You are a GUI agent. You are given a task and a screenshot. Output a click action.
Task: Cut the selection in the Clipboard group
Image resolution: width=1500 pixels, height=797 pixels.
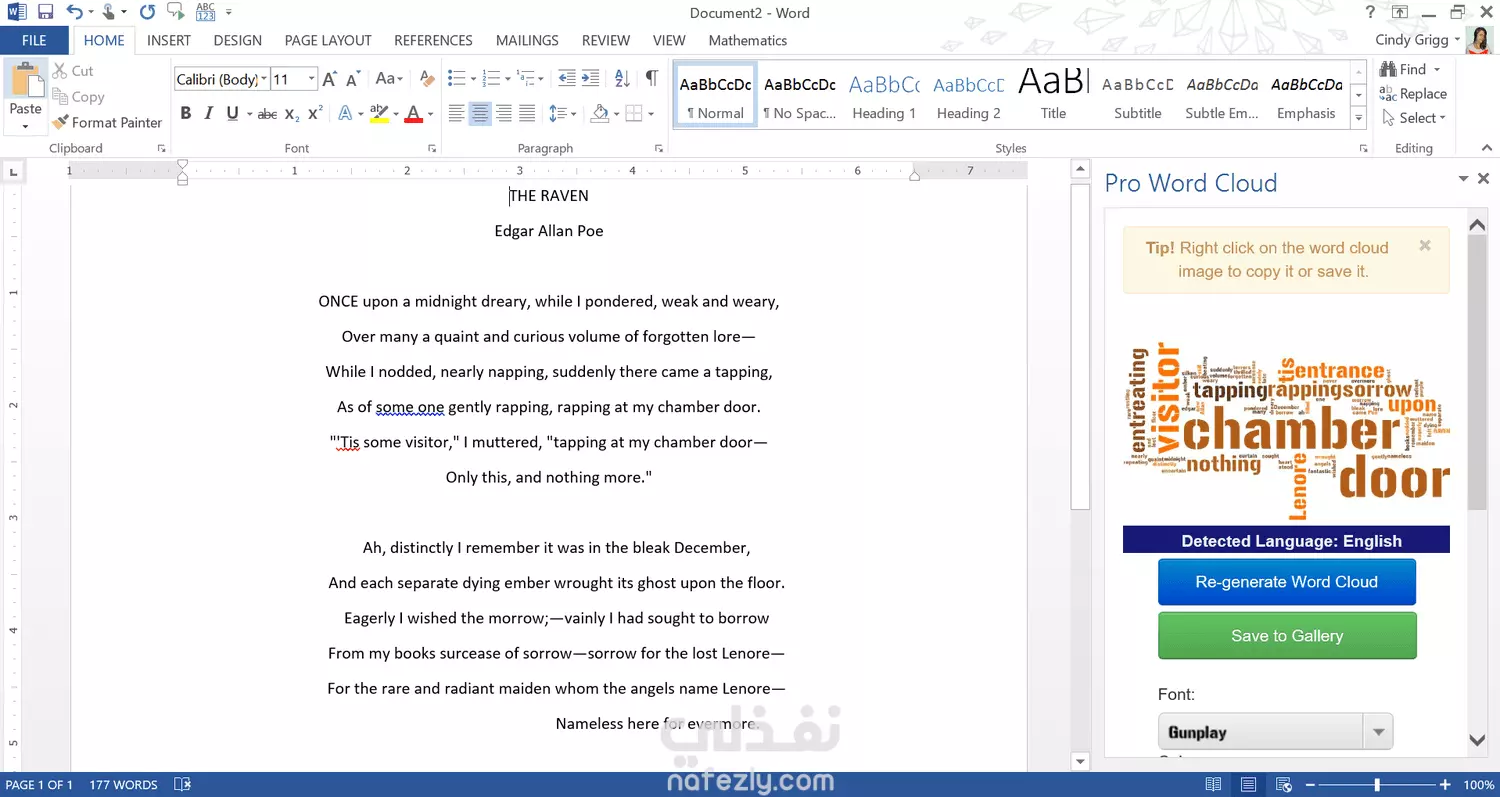click(x=73, y=71)
